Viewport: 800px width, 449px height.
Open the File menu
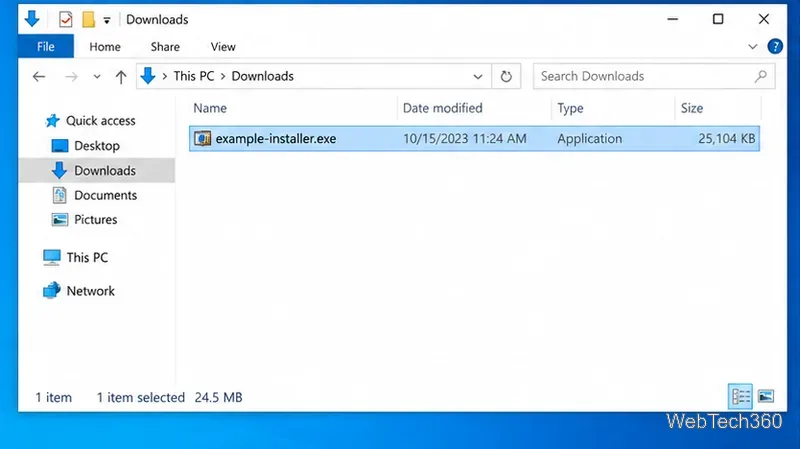(45, 46)
